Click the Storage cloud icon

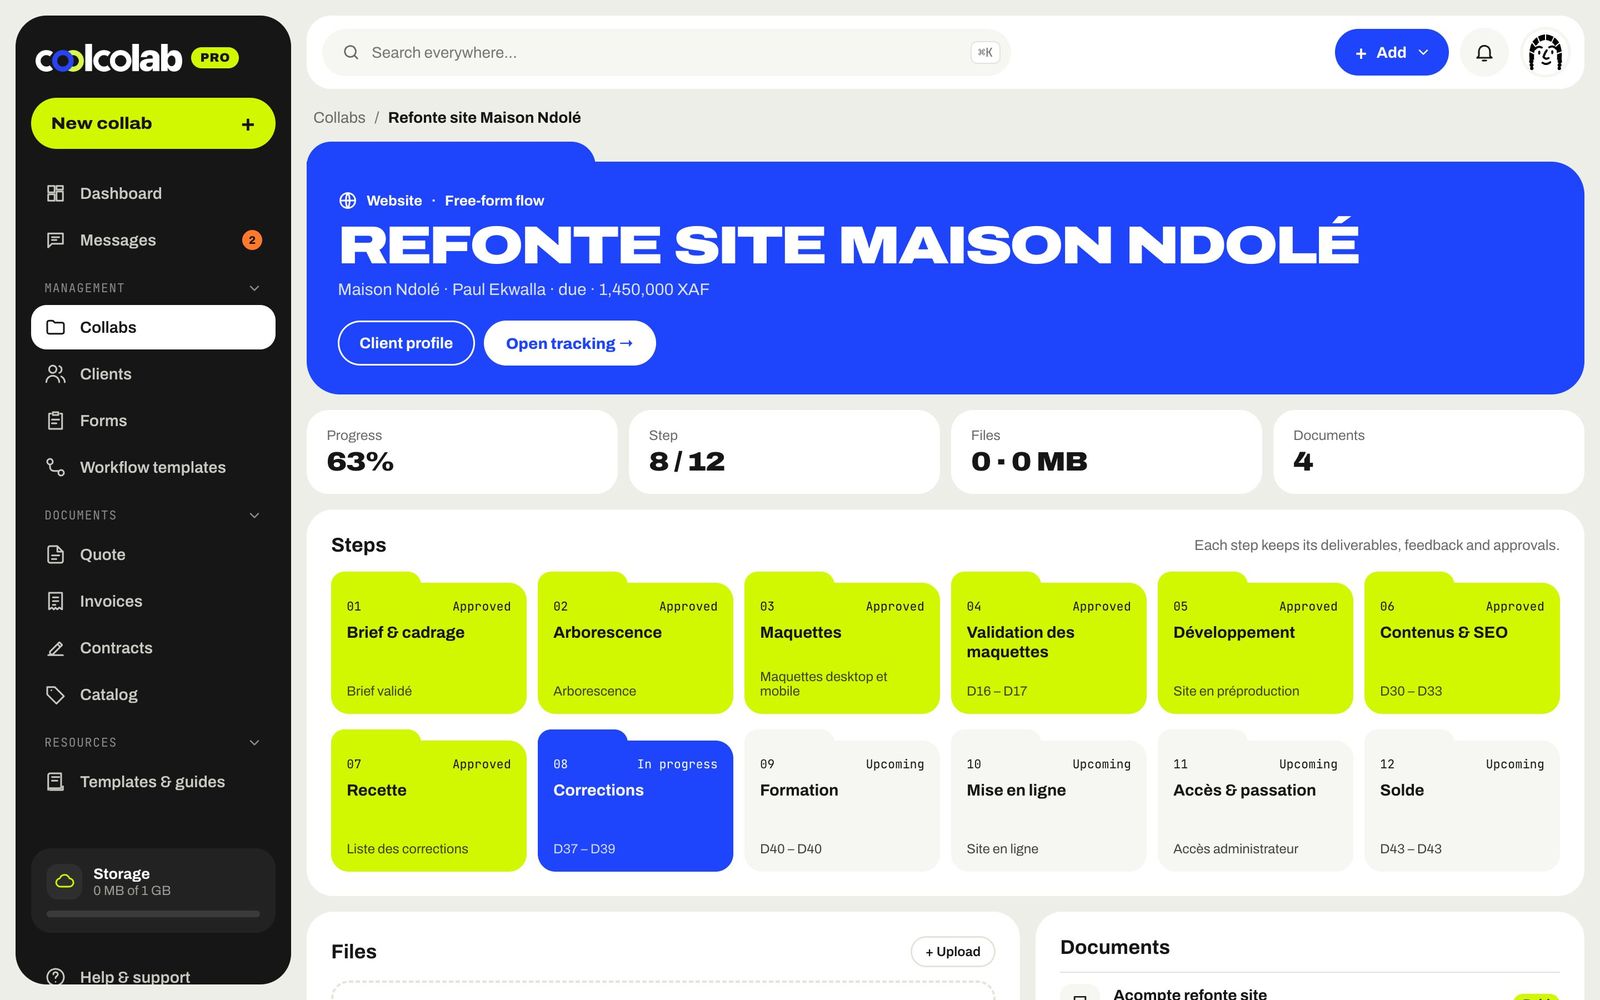65,881
